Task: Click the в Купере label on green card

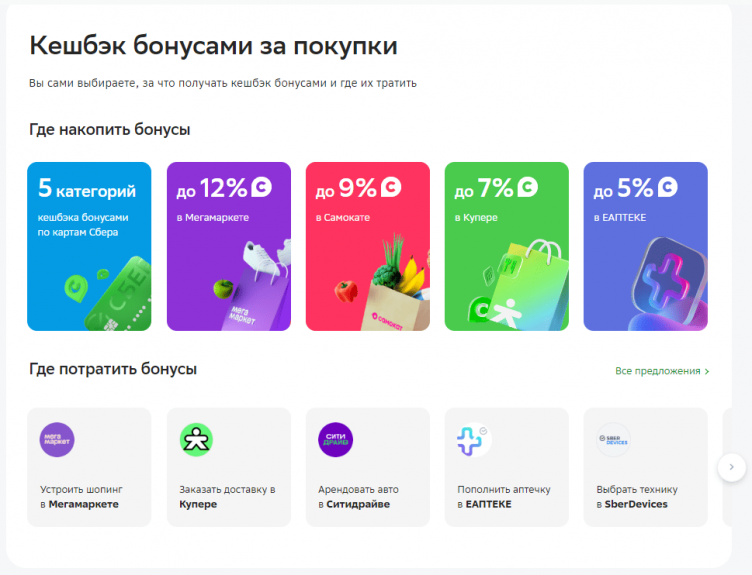Action: [476, 217]
